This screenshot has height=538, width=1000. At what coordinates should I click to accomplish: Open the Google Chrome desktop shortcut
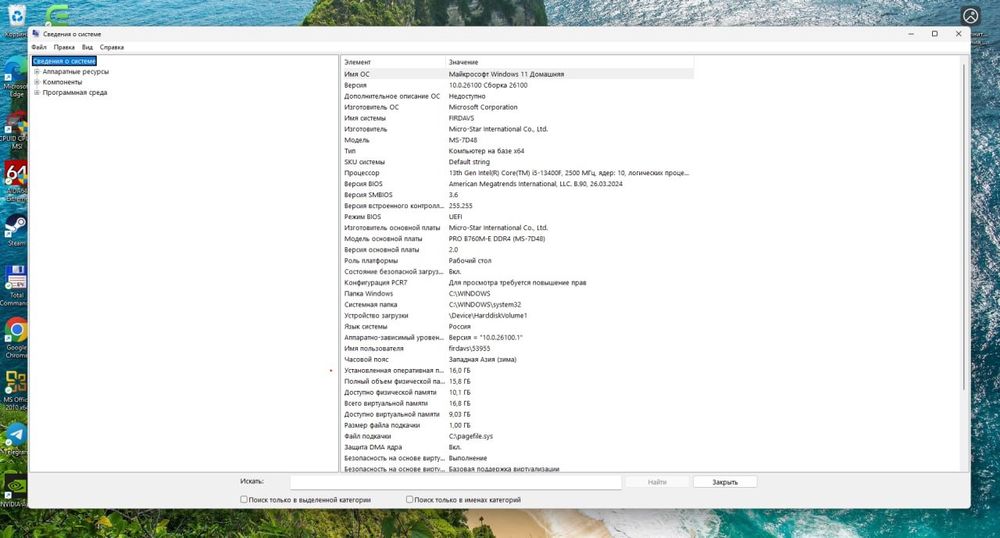coord(15,331)
